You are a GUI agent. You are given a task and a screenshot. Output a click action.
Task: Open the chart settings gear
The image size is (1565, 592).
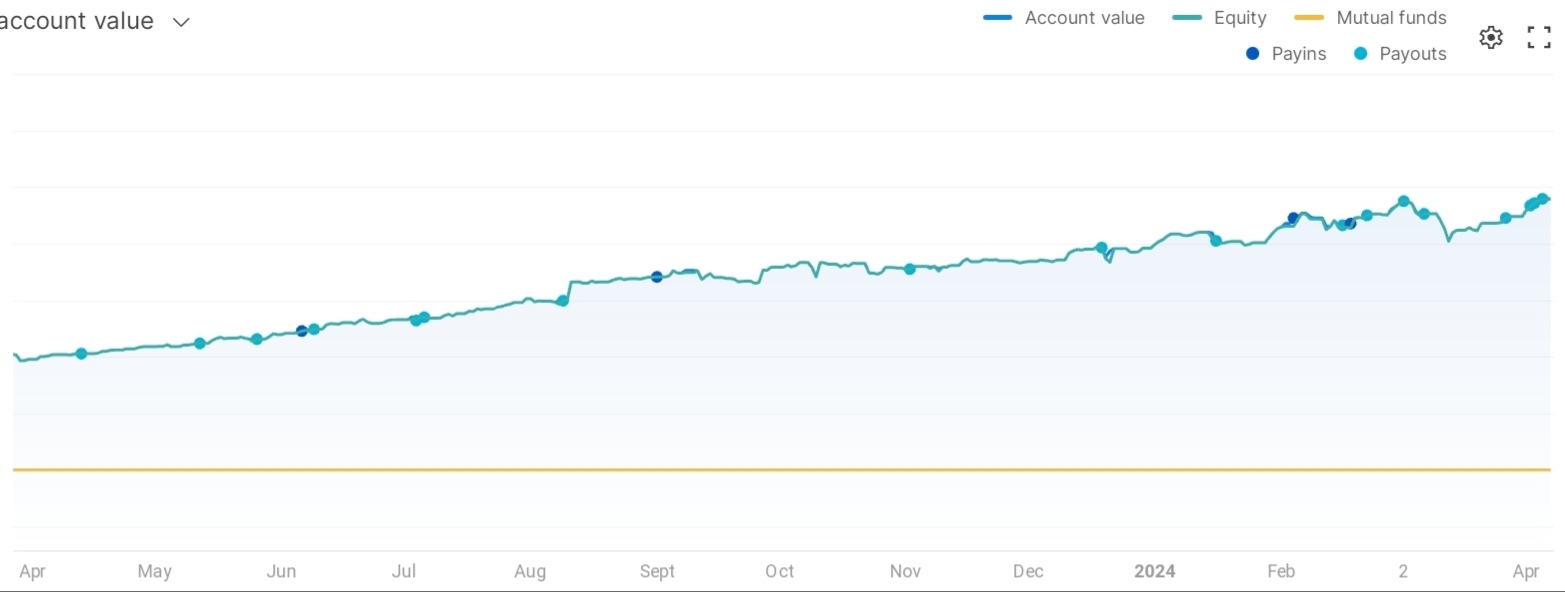(x=1490, y=38)
